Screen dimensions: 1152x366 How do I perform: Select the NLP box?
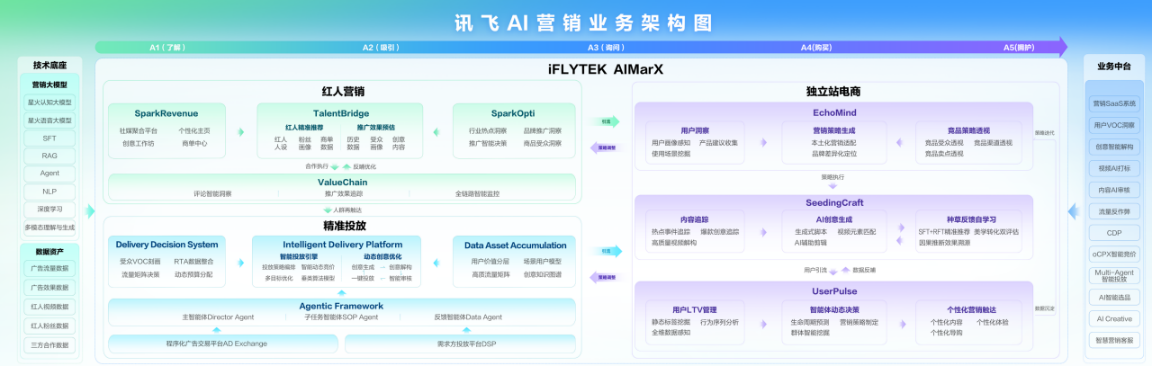tap(50, 191)
